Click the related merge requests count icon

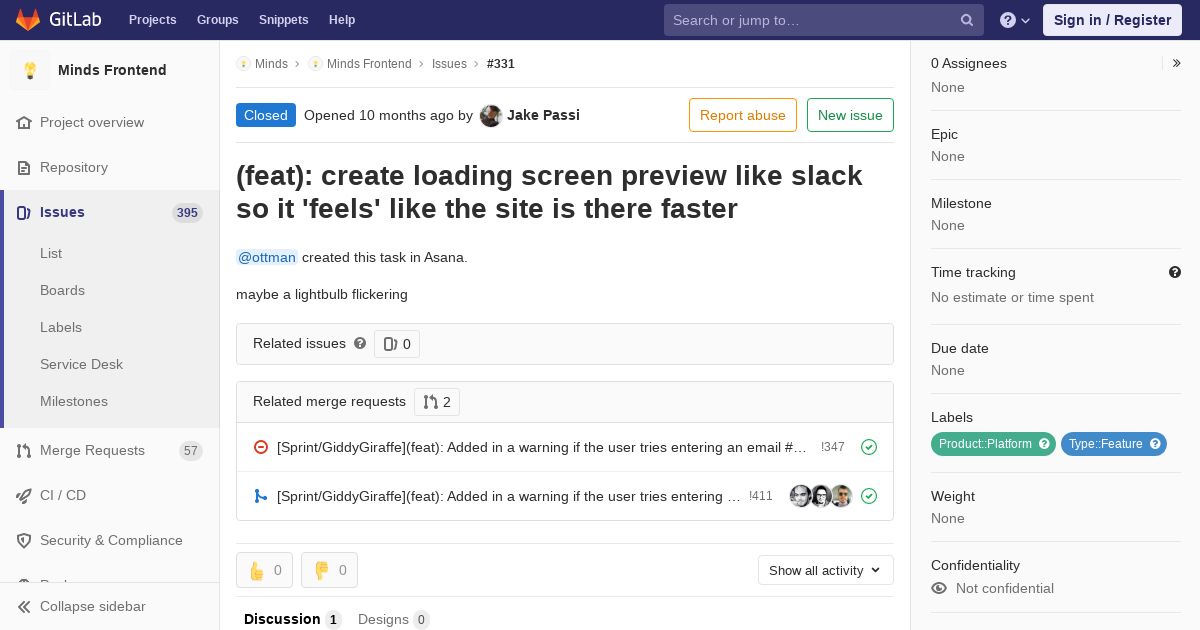[x=430, y=402]
